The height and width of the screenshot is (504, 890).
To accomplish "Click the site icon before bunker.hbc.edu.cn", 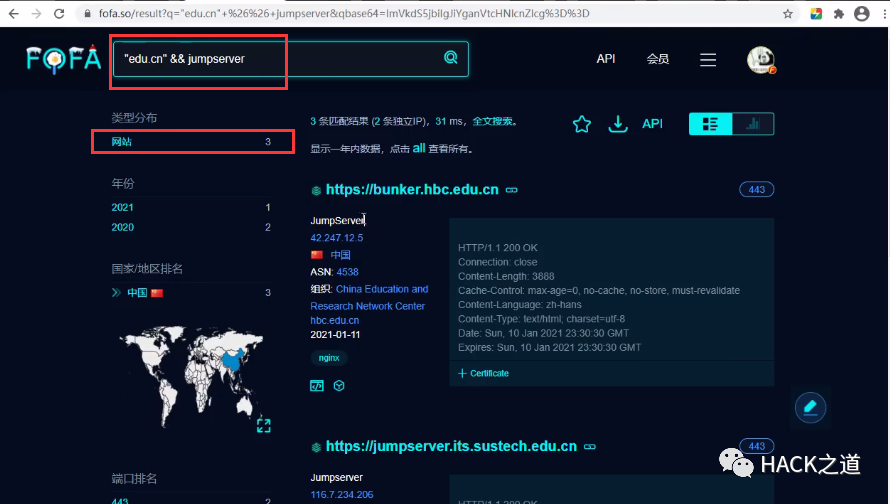I will tap(316, 191).
